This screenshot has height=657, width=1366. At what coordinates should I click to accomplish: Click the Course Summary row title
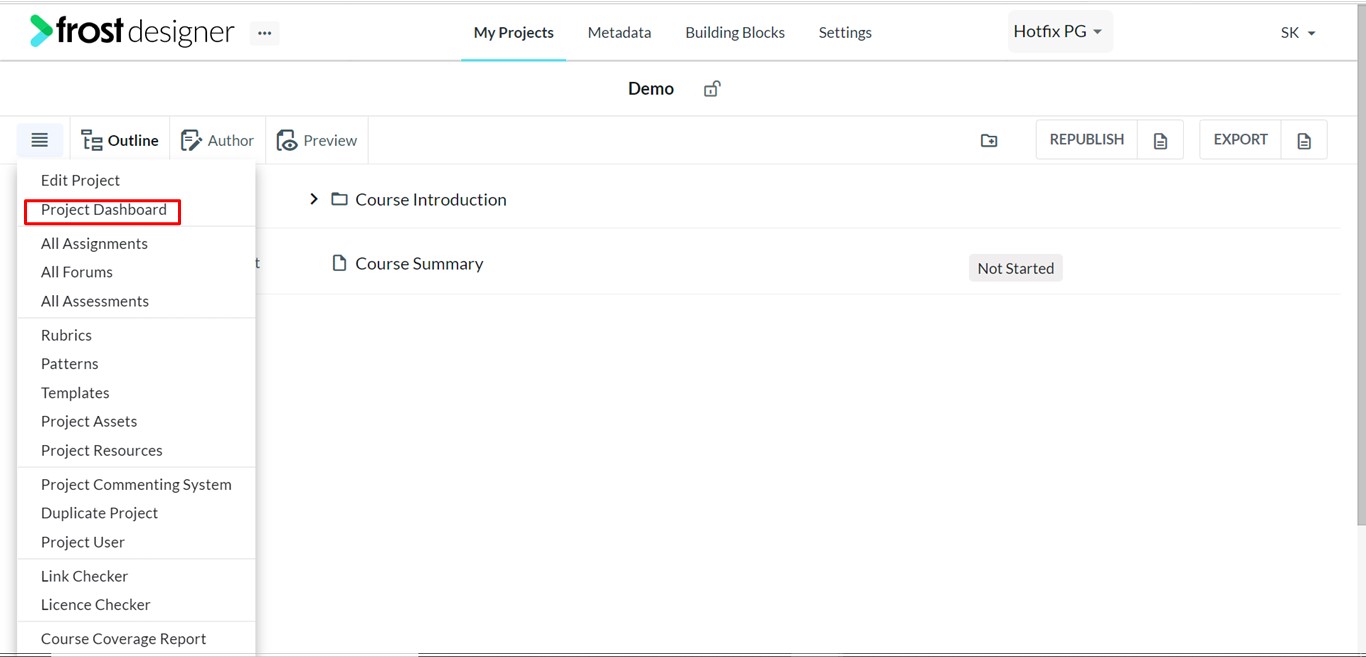click(x=419, y=263)
